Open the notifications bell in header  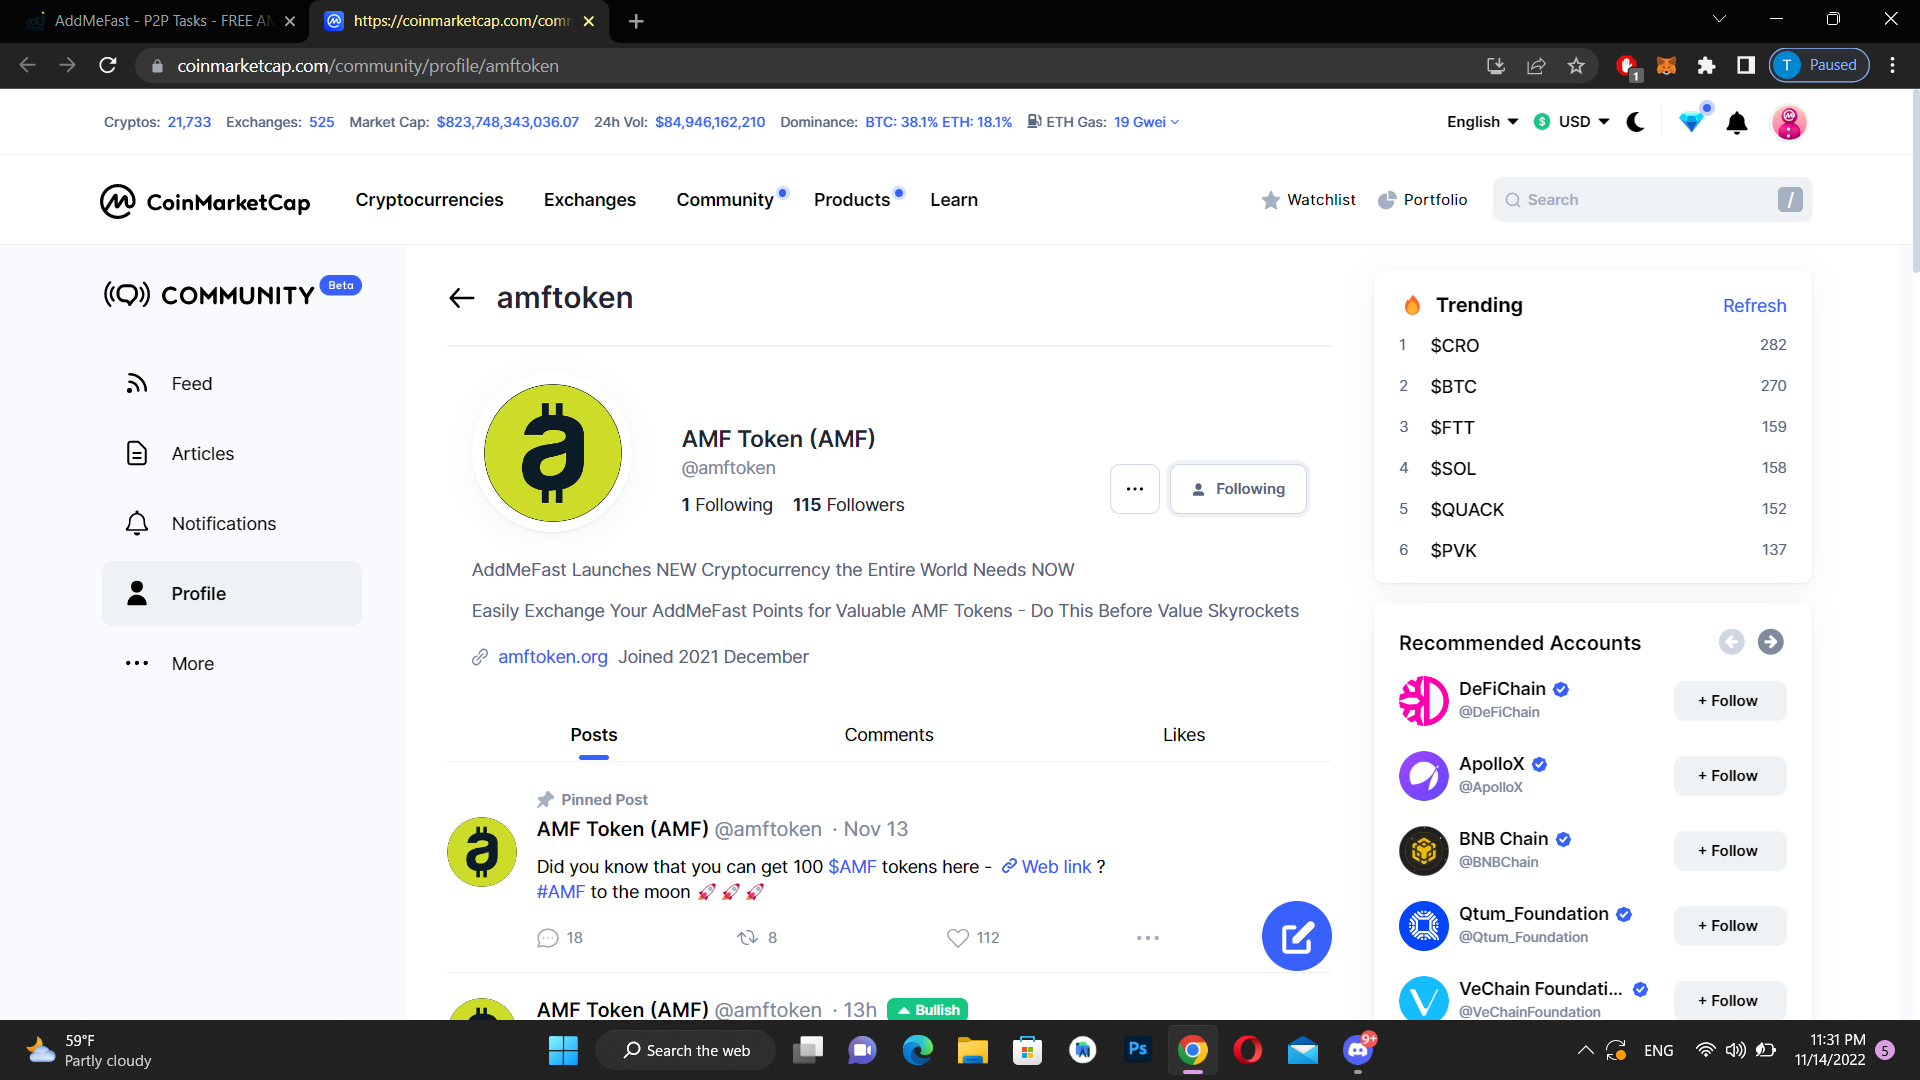[x=1737, y=123]
